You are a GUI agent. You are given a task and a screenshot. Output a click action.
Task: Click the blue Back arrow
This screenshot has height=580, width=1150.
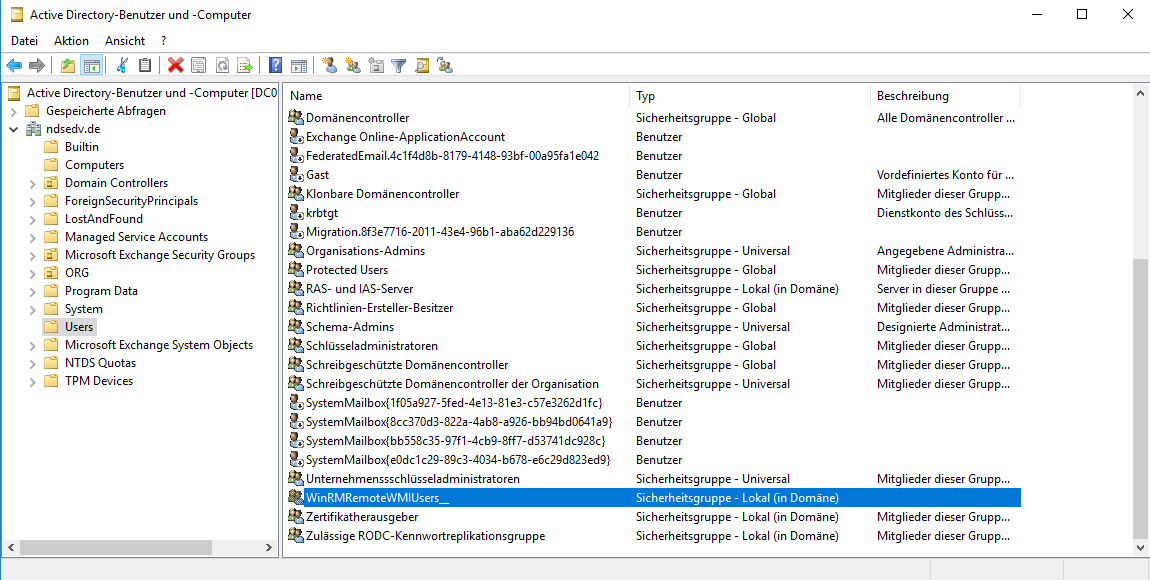click(x=14, y=66)
